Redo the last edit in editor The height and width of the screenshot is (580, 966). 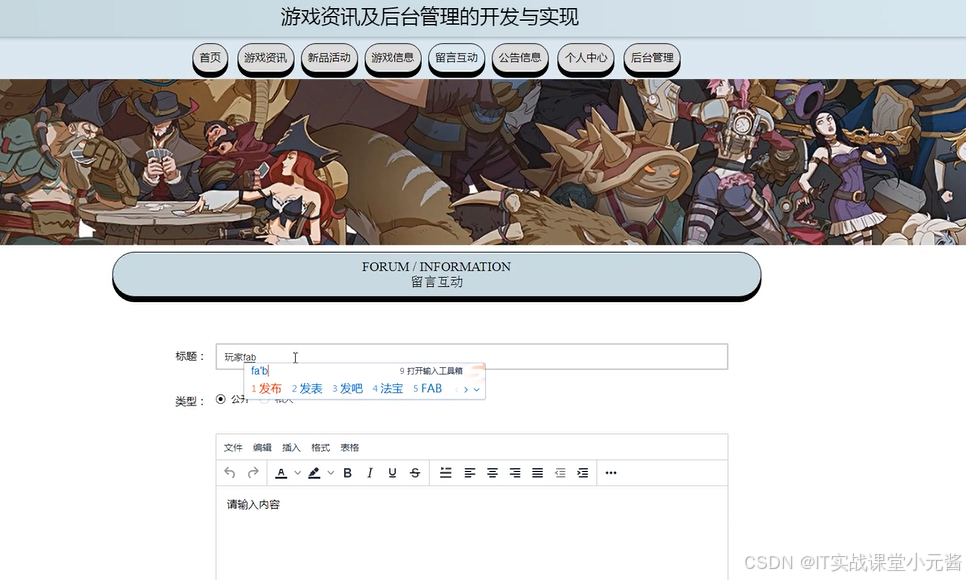point(253,473)
